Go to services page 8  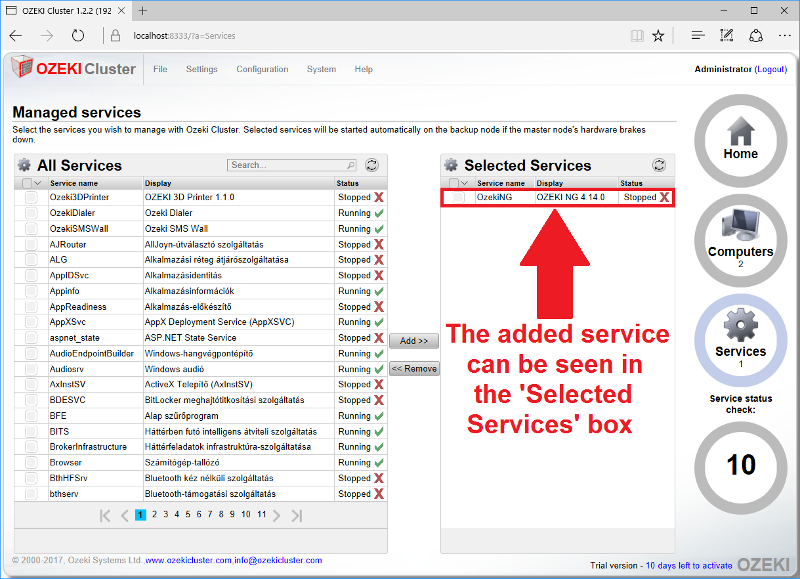(221, 514)
